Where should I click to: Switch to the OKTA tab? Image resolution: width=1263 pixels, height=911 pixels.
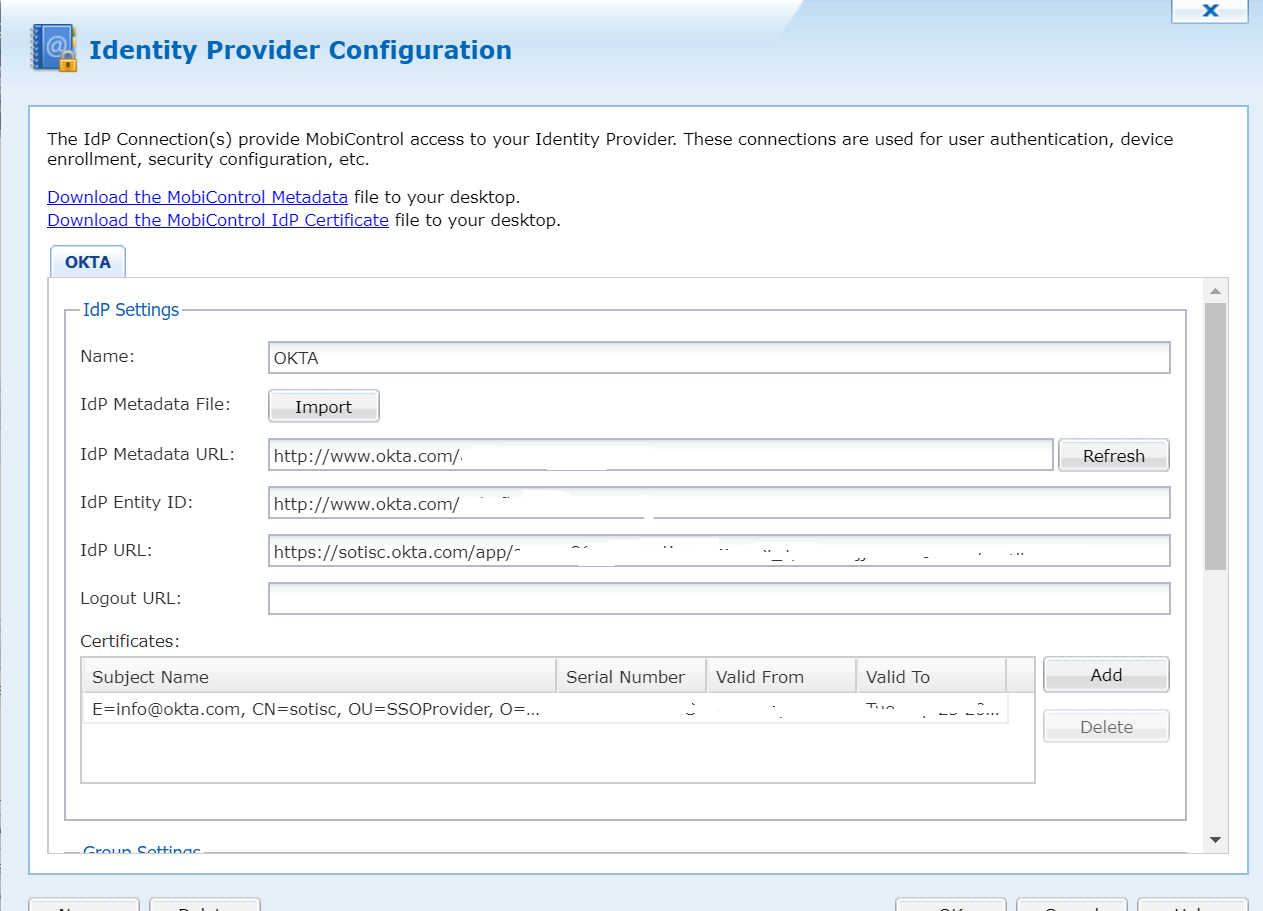point(88,263)
